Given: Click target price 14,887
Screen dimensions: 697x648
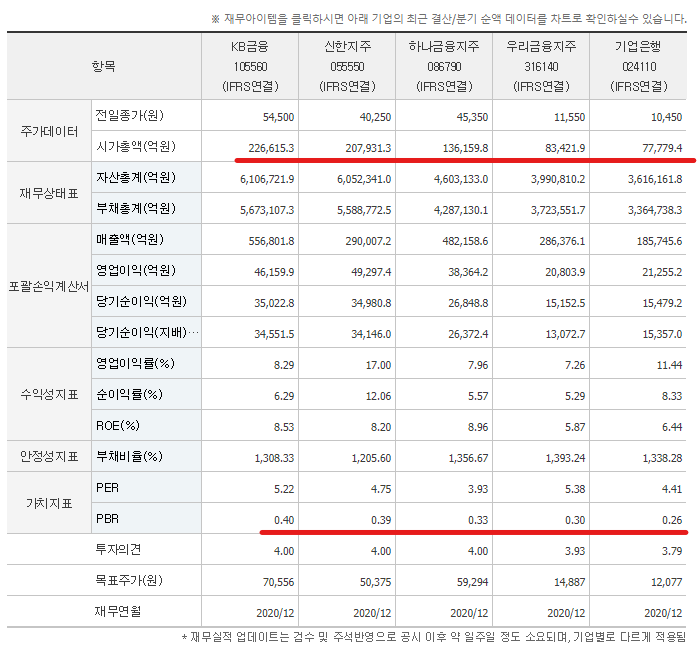Looking at the screenshot, I should coord(569,582).
